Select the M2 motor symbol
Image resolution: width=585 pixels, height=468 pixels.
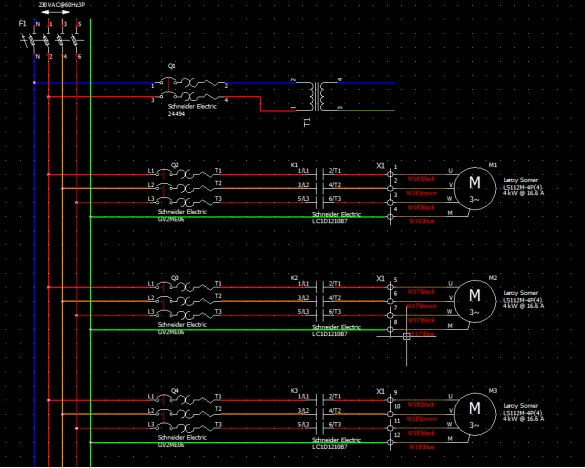click(x=475, y=301)
